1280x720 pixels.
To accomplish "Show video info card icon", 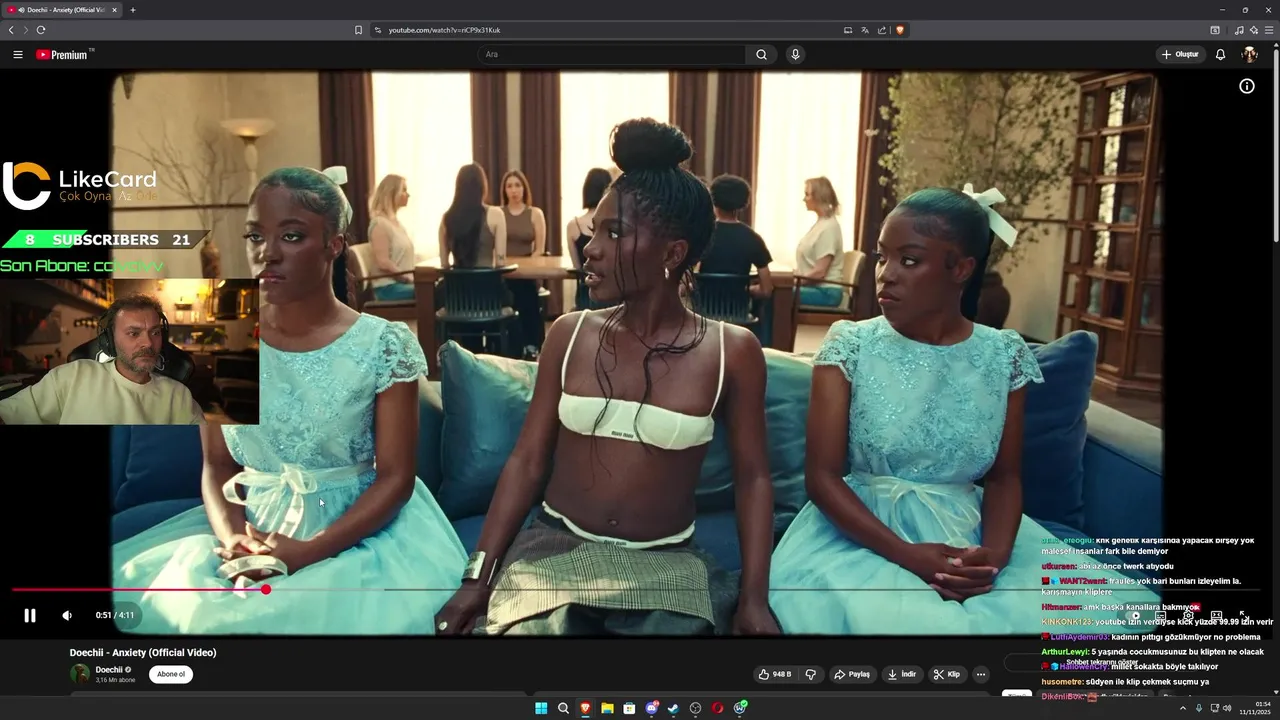I will [1247, 86].
